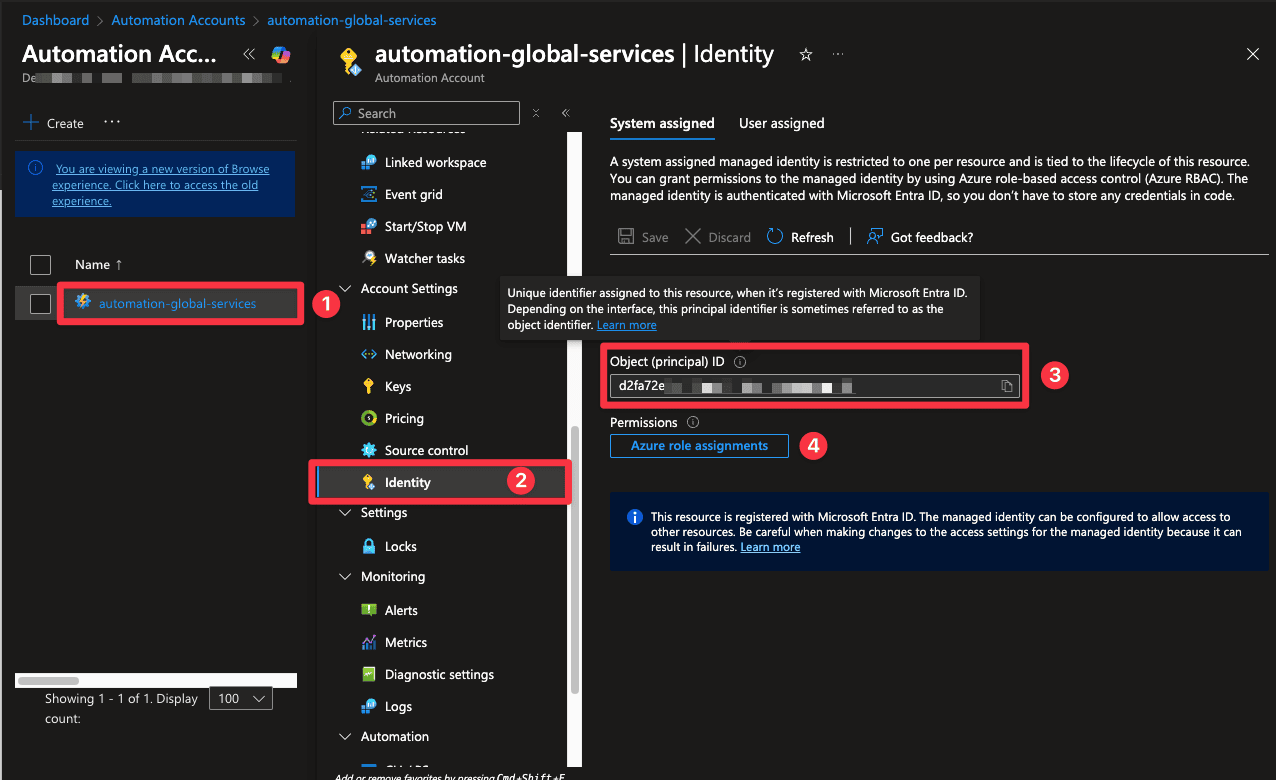Screen dimensions: 1276x780
Task: Collapse the Settings section
Action: (x=345, y=513)
